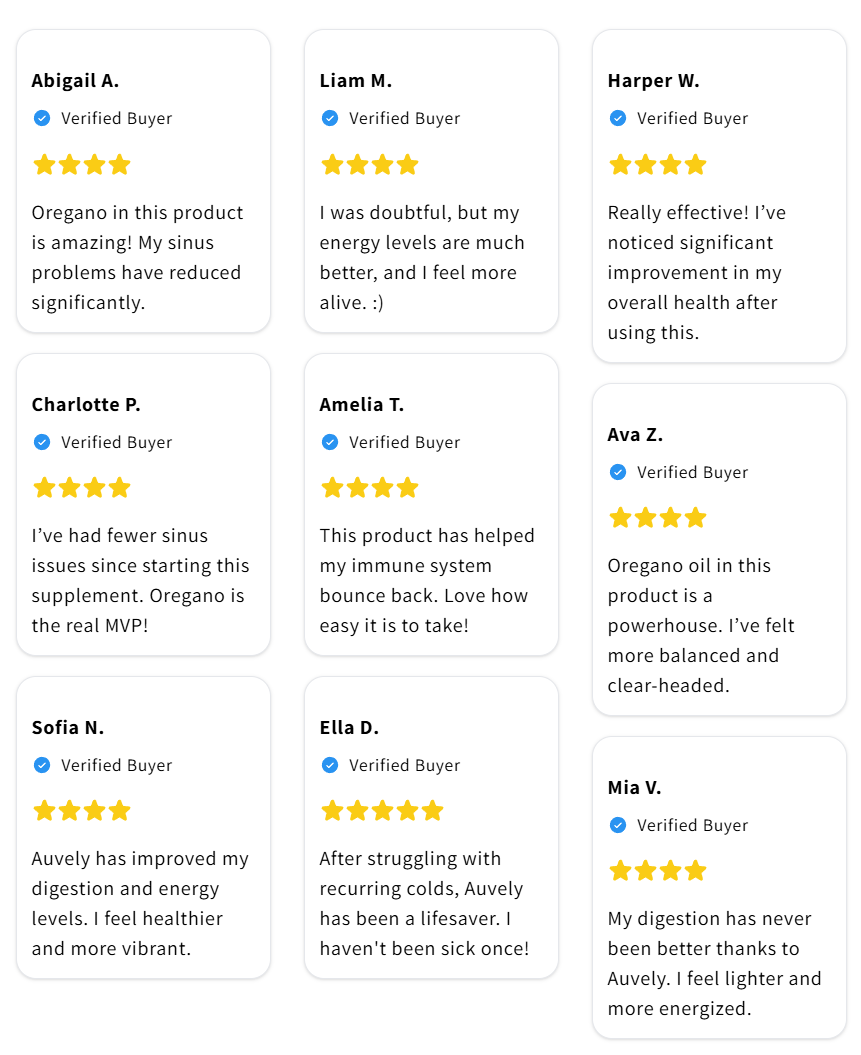Click the Verified Buyer label under Mia V.

pyautogui.click(x=692, y=825)
